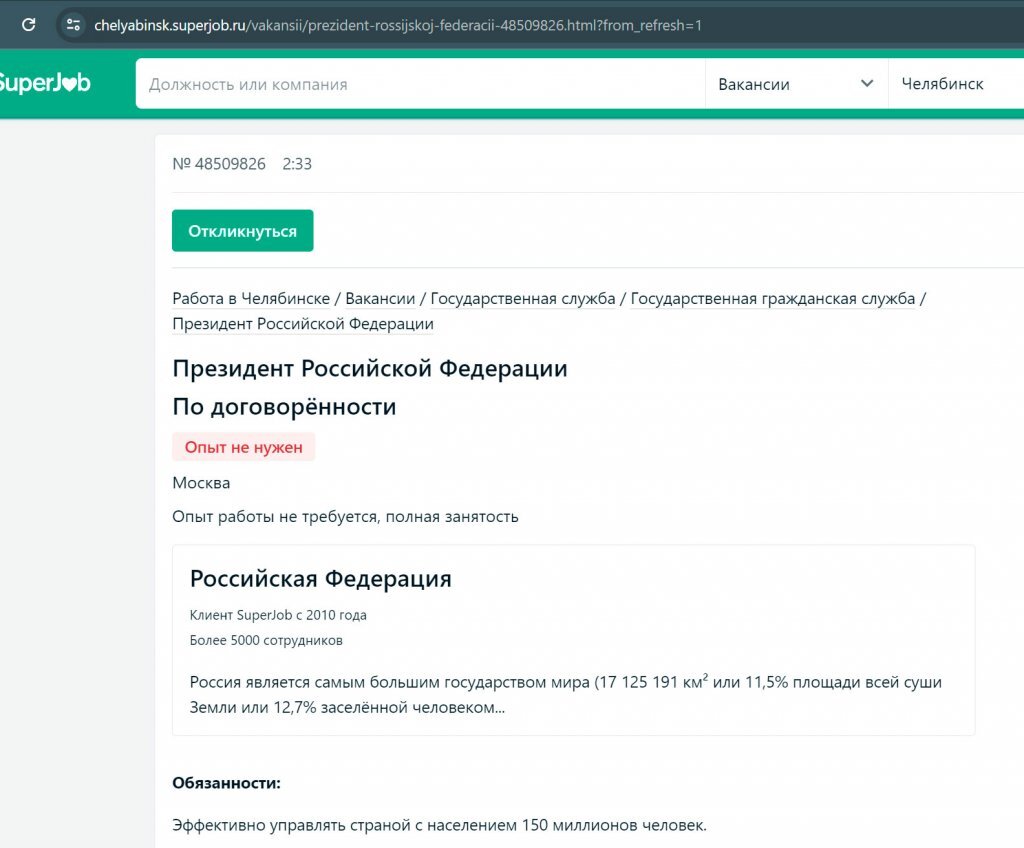Open the company 'Российская Федерация' heading
Viewport: 1024px width, 848px height.
pos(321,579)
